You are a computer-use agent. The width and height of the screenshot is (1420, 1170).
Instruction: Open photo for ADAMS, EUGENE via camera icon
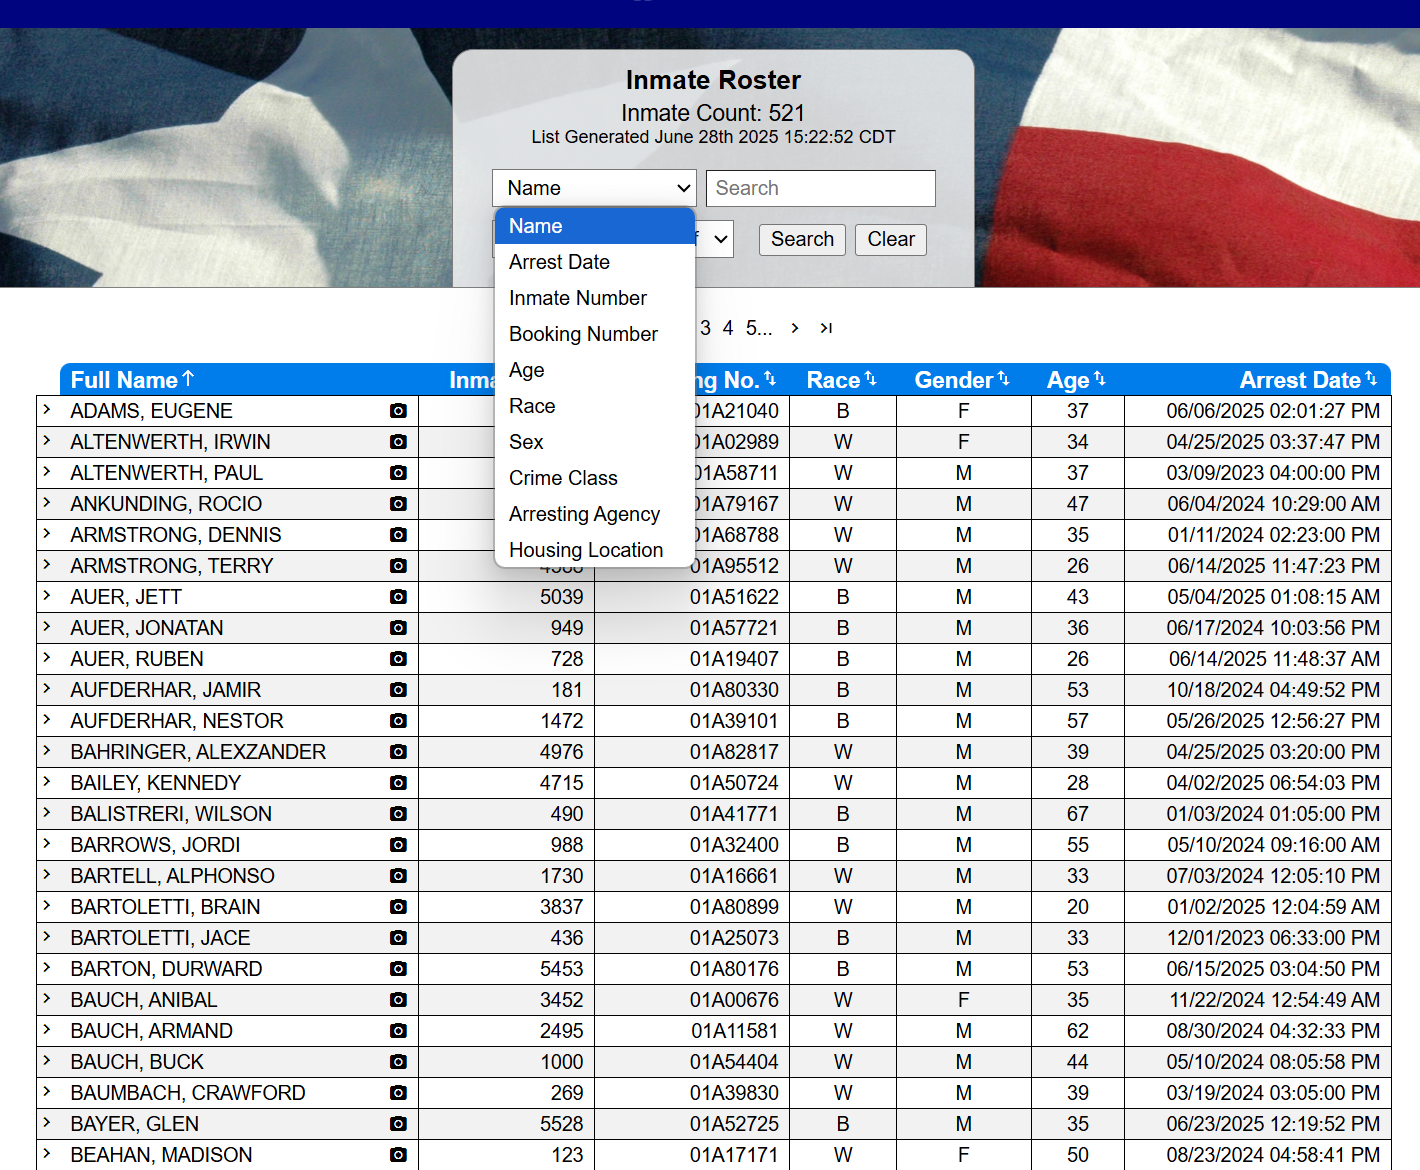pos(398,411)
